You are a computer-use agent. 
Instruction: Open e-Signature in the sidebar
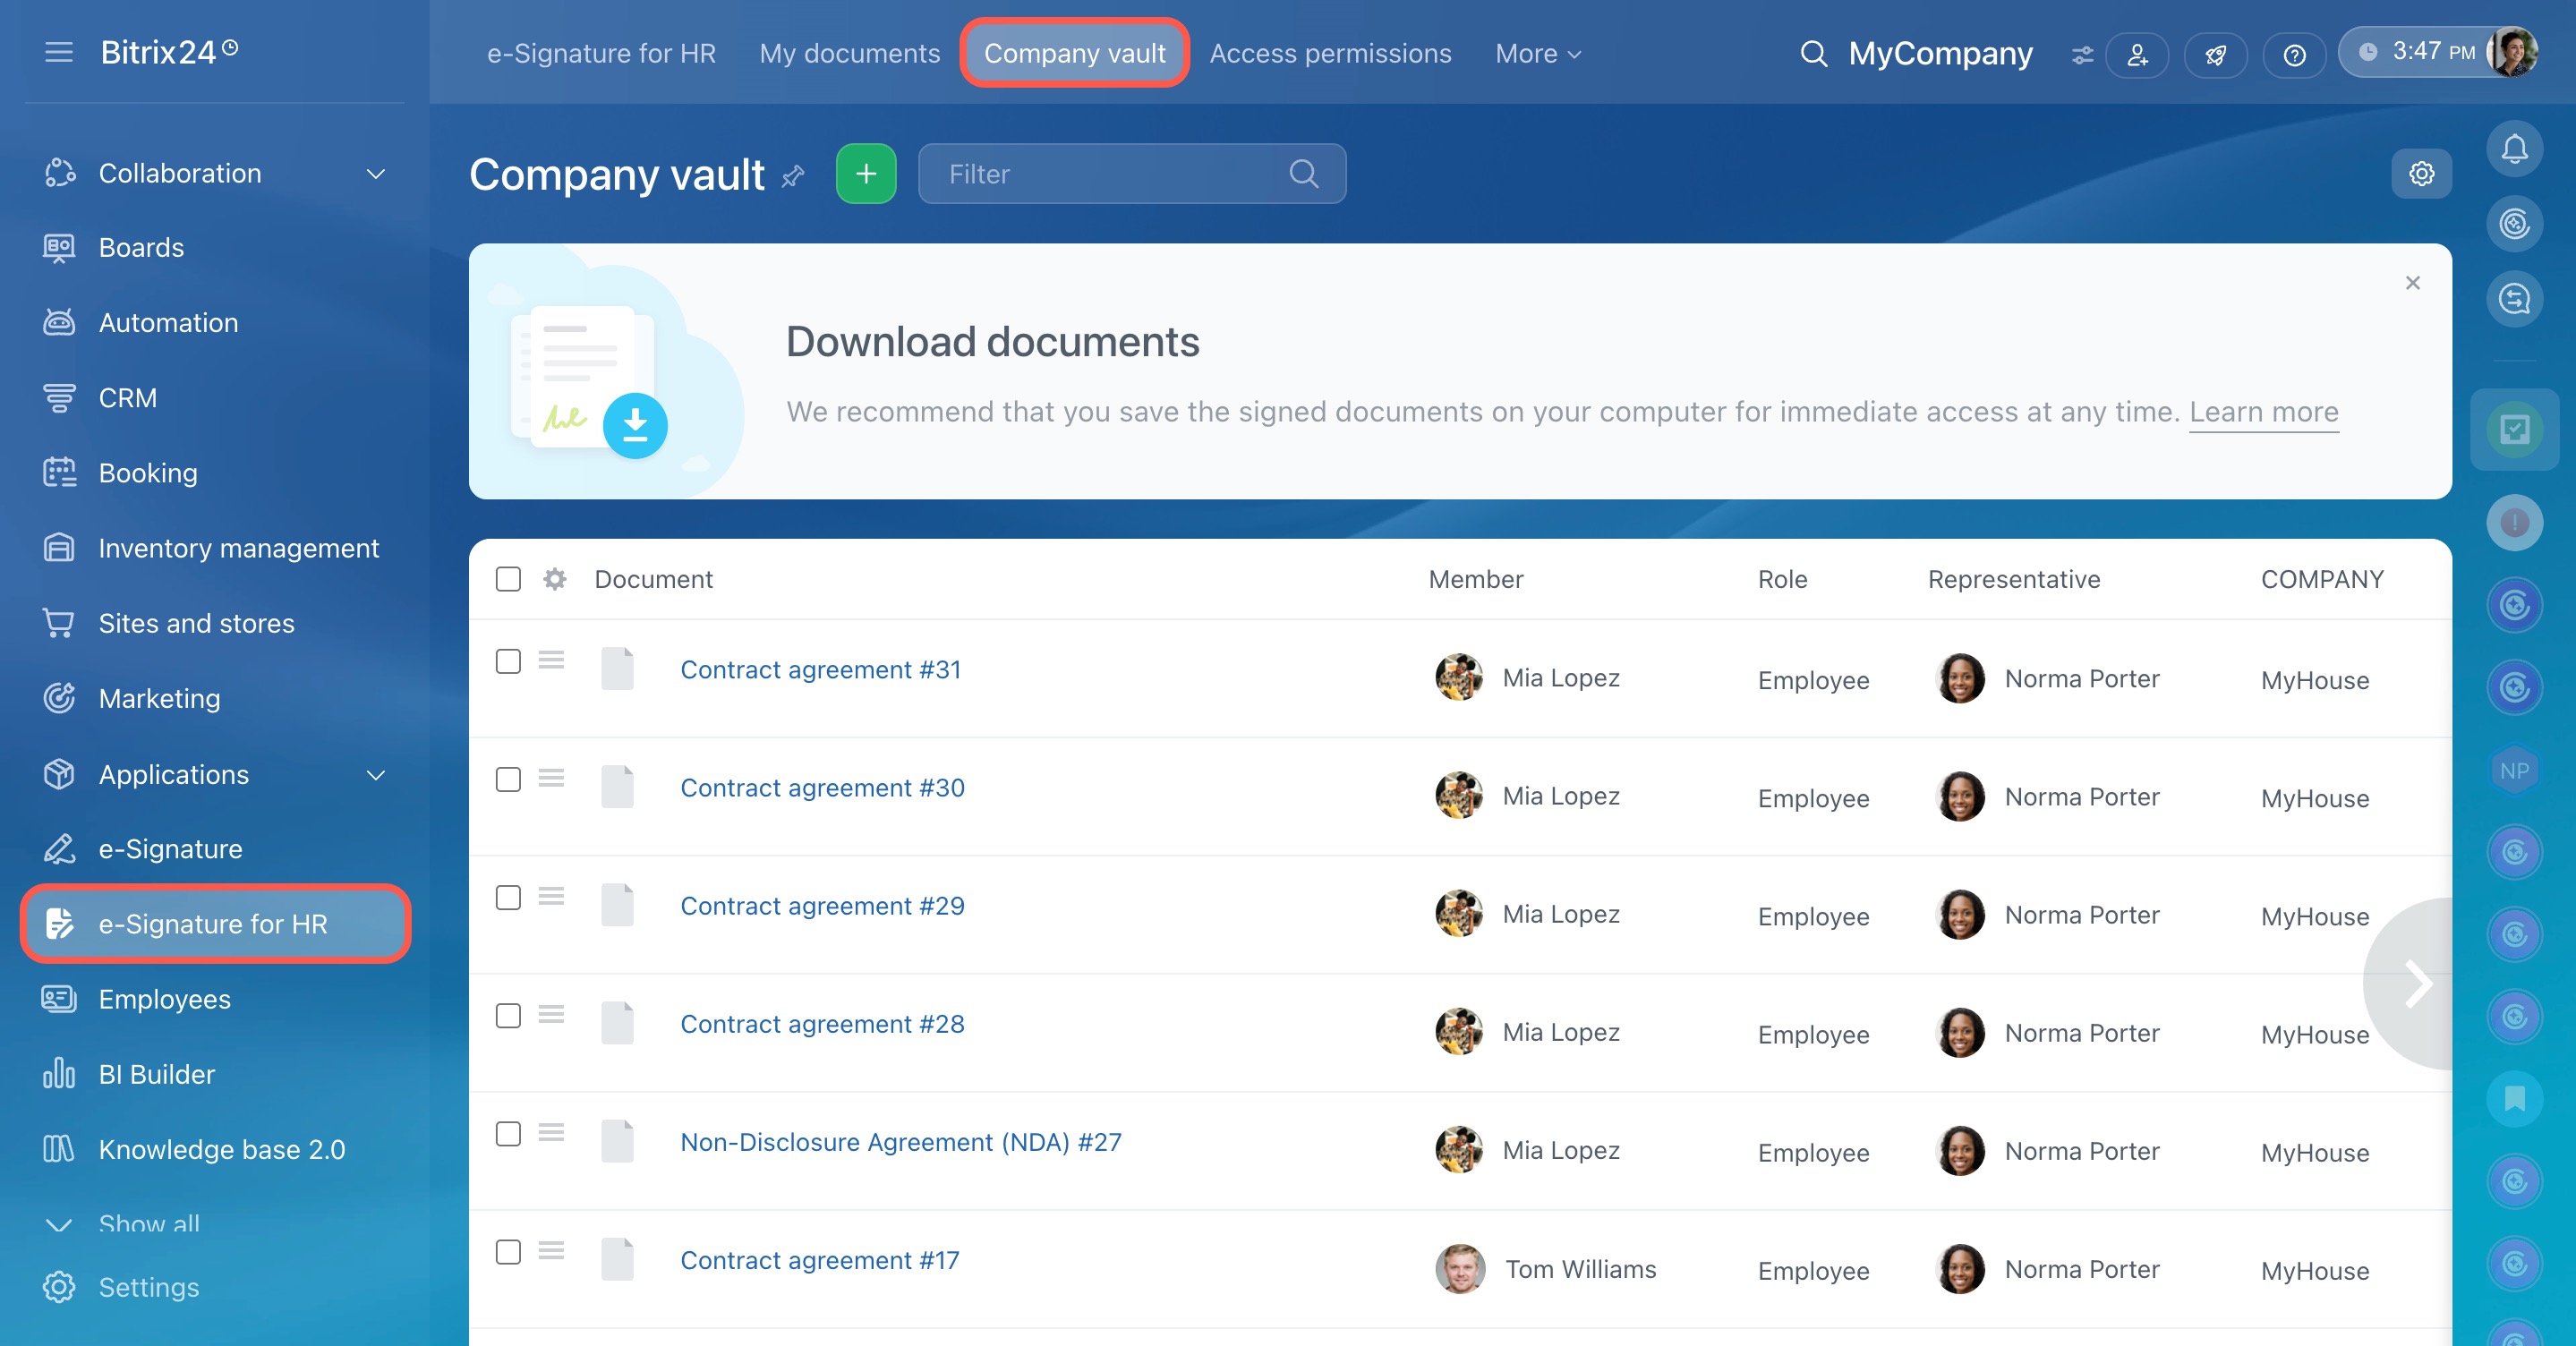(x=170, y=848)
